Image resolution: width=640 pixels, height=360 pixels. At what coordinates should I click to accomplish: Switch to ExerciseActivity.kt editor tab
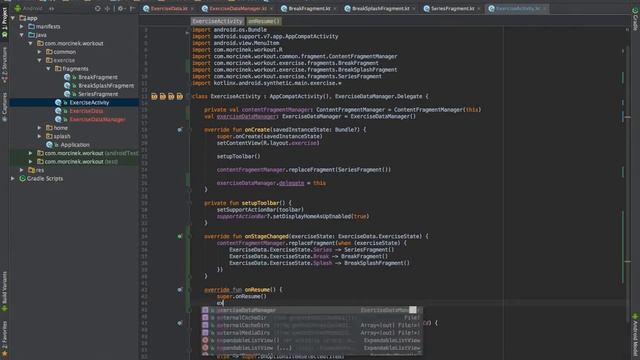(518, 9)
